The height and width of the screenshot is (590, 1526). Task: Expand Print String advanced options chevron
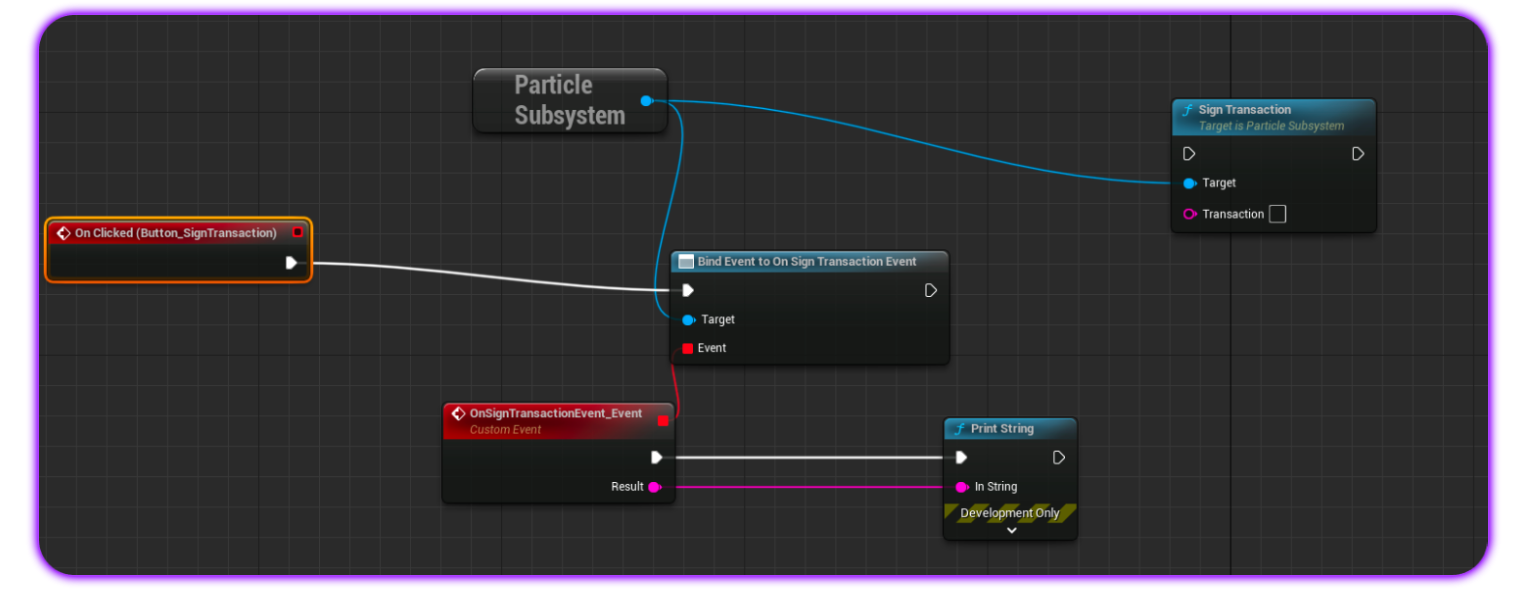click(x=1011, y=531)
